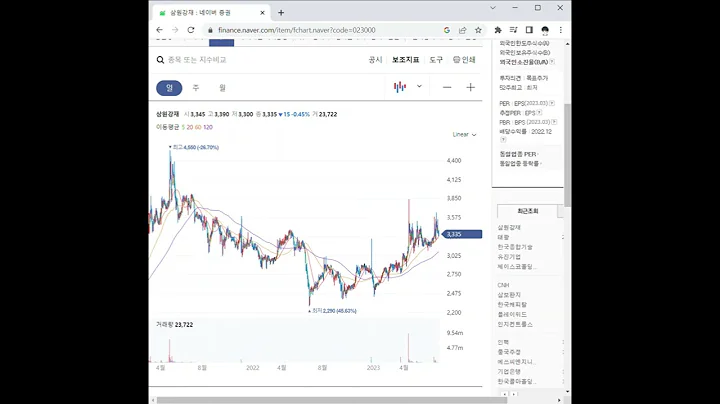The height and width of the screenshot is (404, 720).
Task: Select the 주 weekly period
Action: tap(196, 88)
